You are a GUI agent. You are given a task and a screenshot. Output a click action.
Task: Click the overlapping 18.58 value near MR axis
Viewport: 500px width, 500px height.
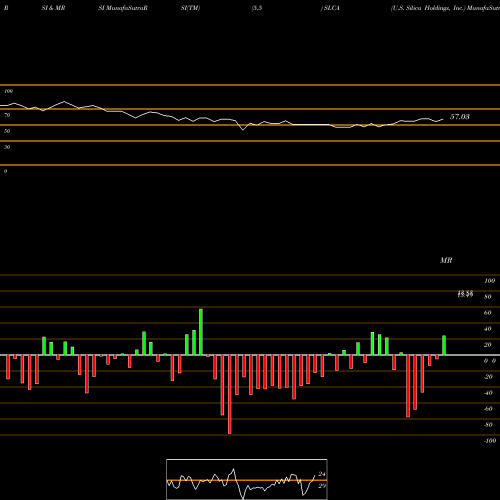pos(465,294)
